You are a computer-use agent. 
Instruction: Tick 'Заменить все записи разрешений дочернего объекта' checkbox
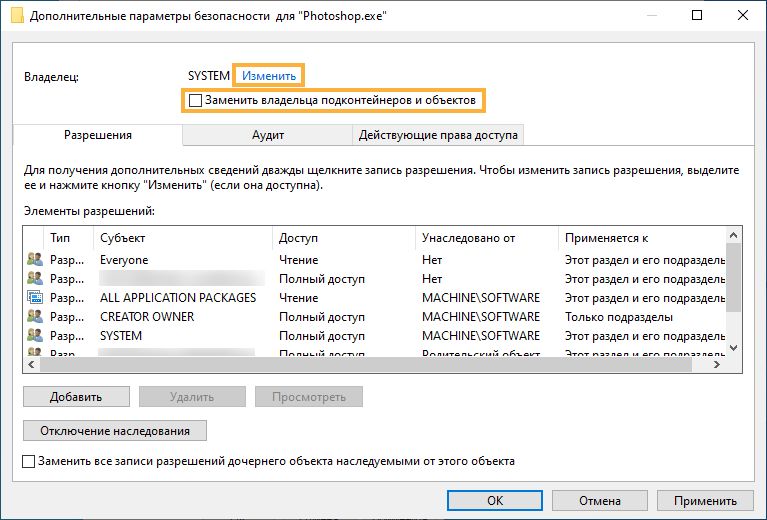click(x=28, y=461)
